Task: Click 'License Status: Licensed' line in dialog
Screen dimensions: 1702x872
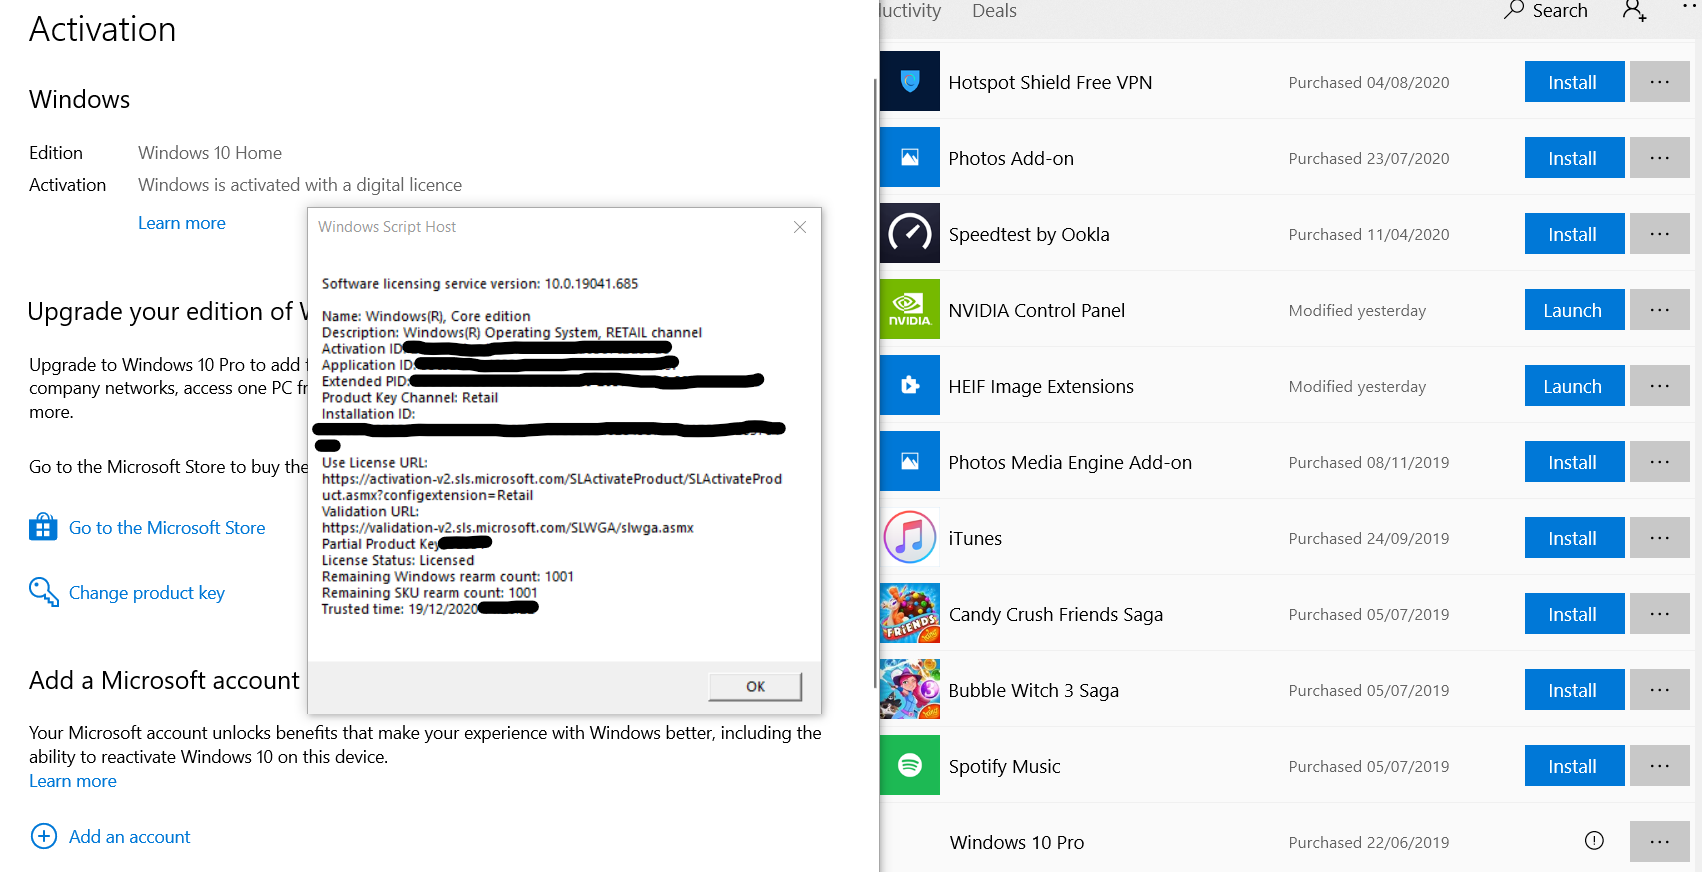Action: click(x=398, y=560)
